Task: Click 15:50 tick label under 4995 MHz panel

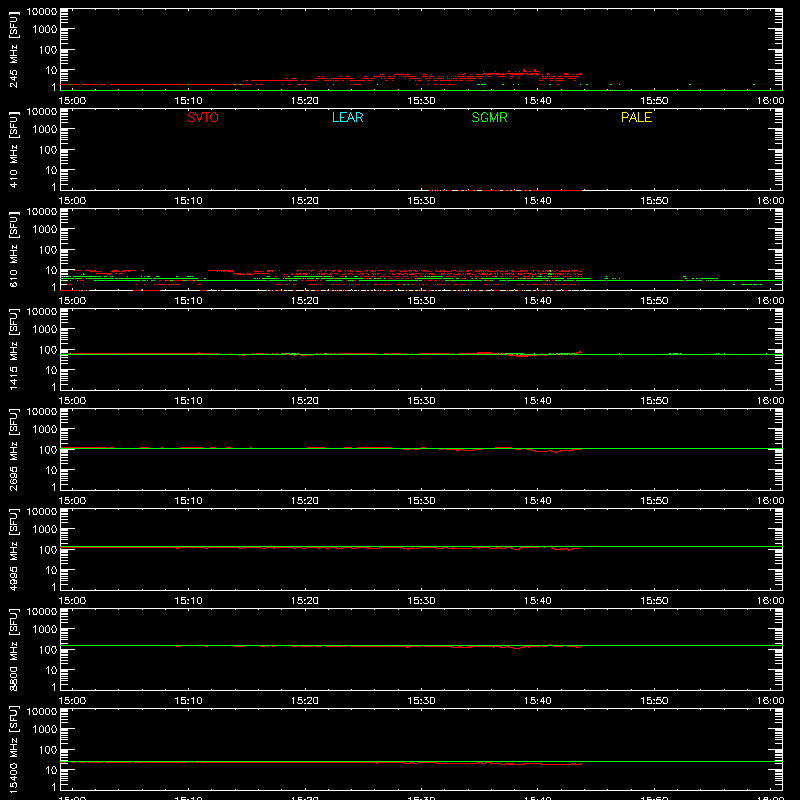Action: 654,601
